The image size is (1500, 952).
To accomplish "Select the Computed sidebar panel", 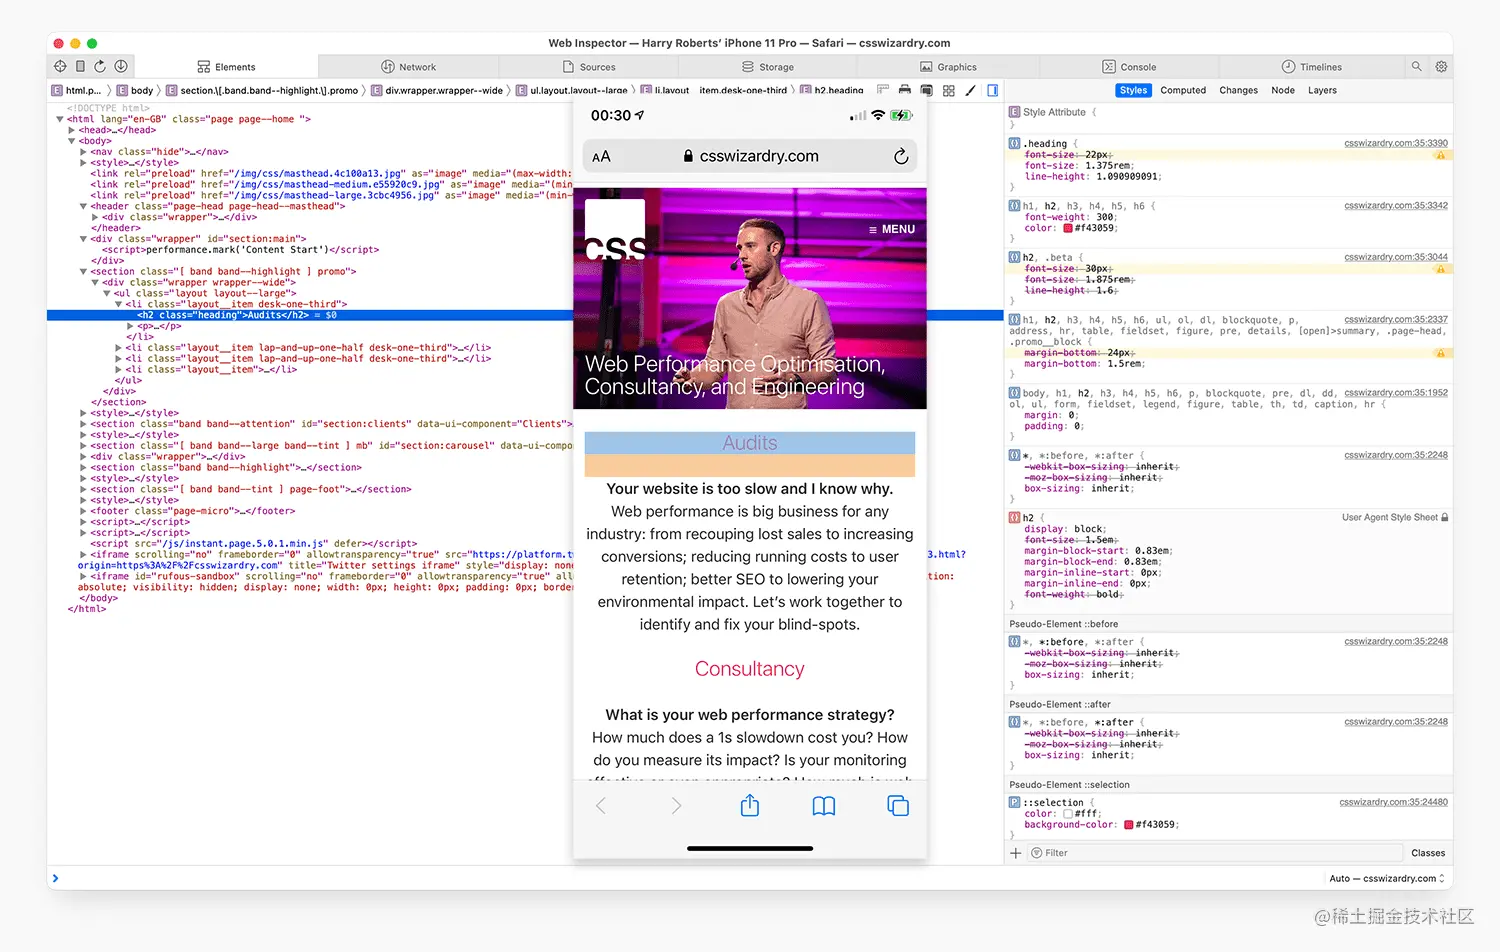I will coord(1183,90).
